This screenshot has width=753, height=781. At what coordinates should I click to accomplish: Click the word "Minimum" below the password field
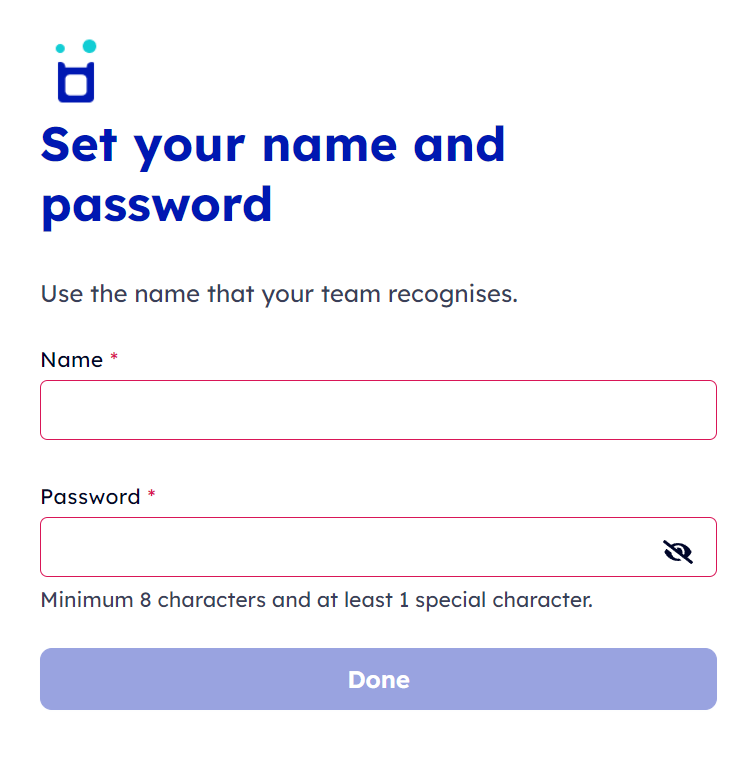click(87, 600)
